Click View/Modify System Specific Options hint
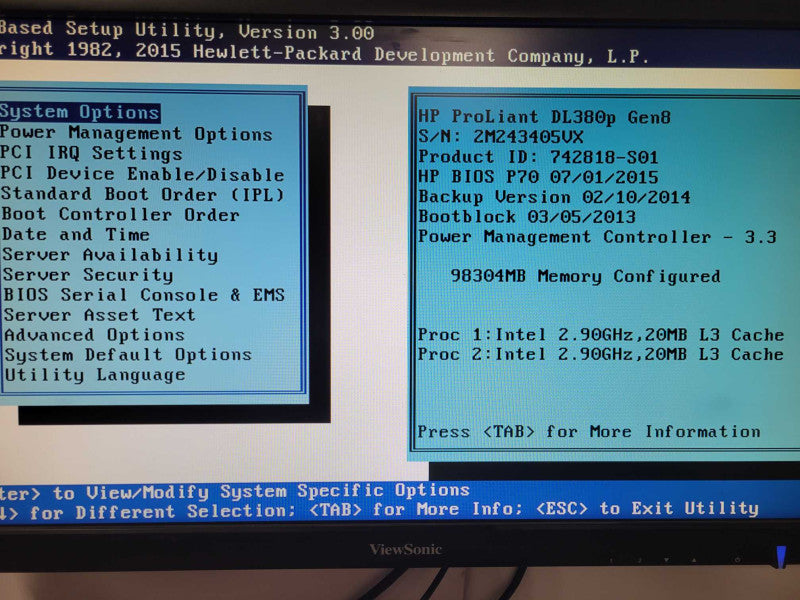This screenshot has width=800, height=600. pyautogui.click(x=278, y=491)
